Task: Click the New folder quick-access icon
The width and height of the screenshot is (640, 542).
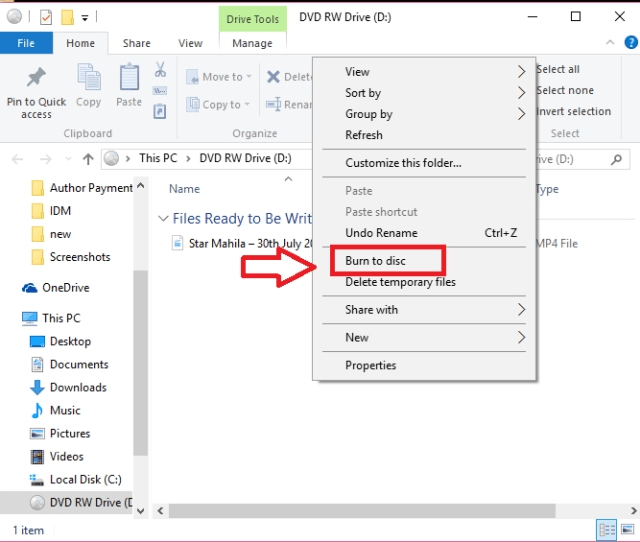Action: pos(67,17)
